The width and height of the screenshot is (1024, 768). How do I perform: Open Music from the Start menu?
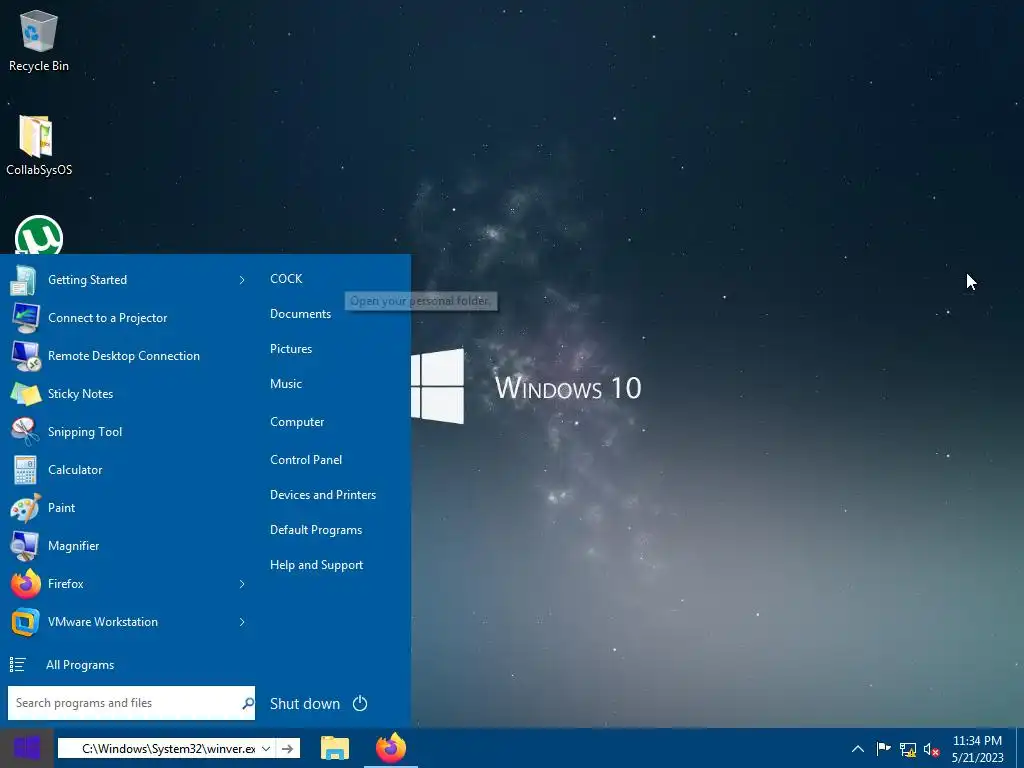286,384
